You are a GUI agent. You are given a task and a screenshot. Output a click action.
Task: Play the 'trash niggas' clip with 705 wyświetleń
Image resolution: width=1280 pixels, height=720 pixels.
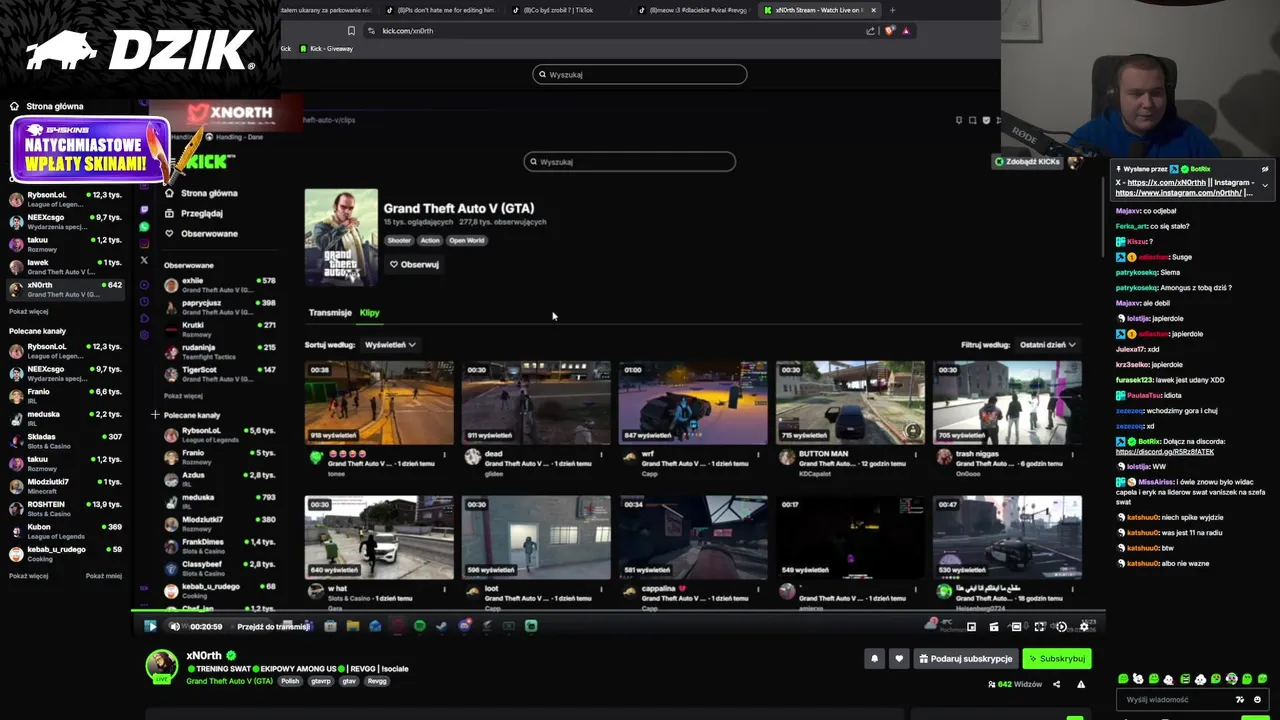[1007, 403]
